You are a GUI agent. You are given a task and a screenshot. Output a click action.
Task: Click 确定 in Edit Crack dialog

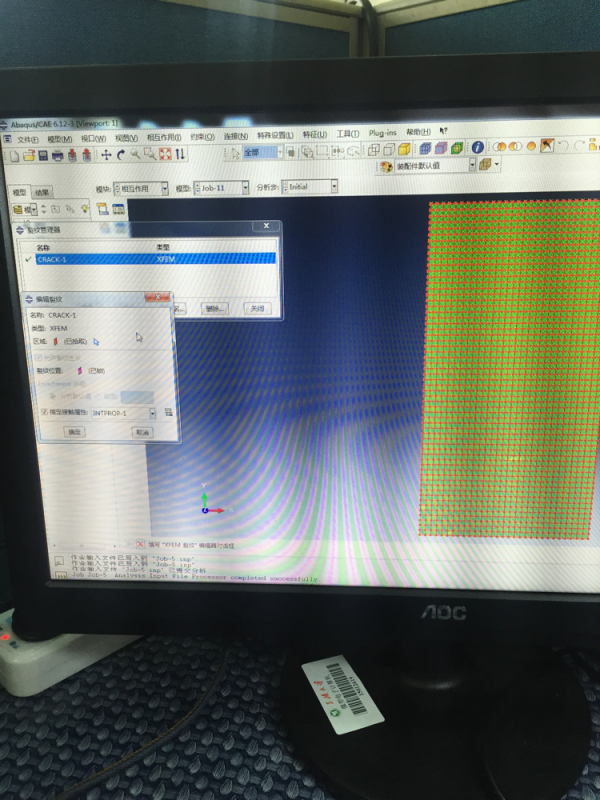pos(74,432)
